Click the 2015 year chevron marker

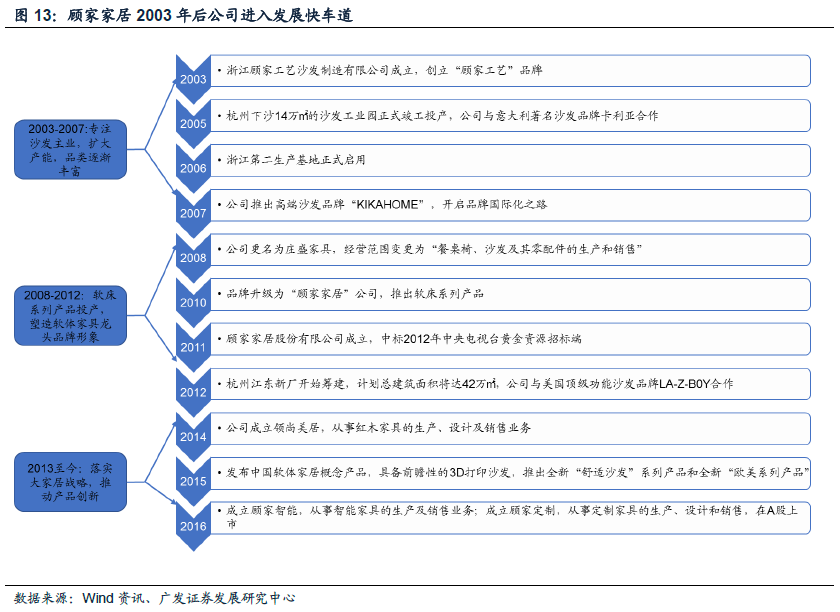pyautogui.click(x=193, y=481)
